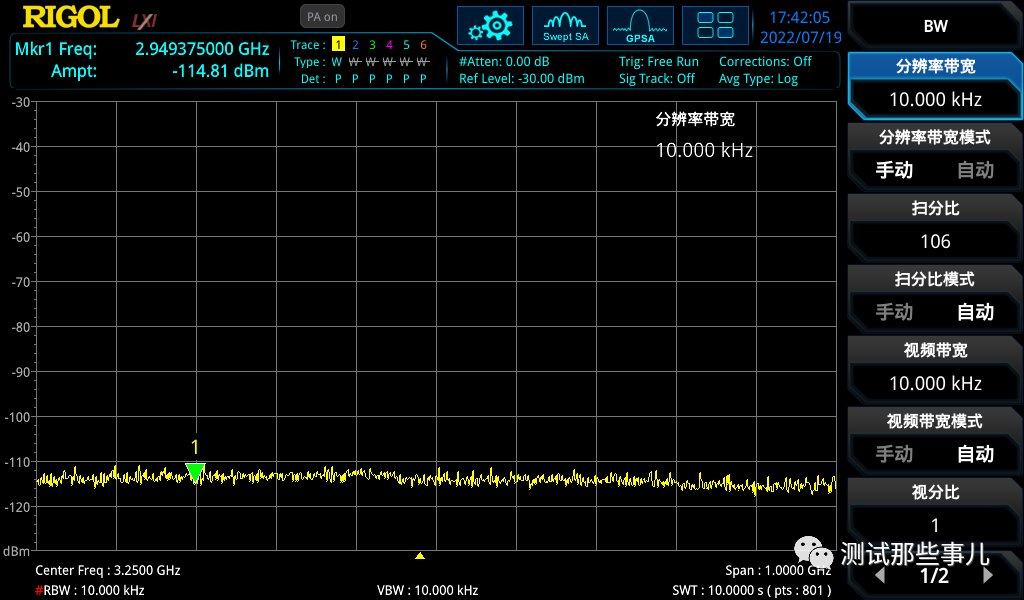Viewport: 1024px width, 600px height.
Task: Open the window layout grid icon
Action: (x=715, y=25)
